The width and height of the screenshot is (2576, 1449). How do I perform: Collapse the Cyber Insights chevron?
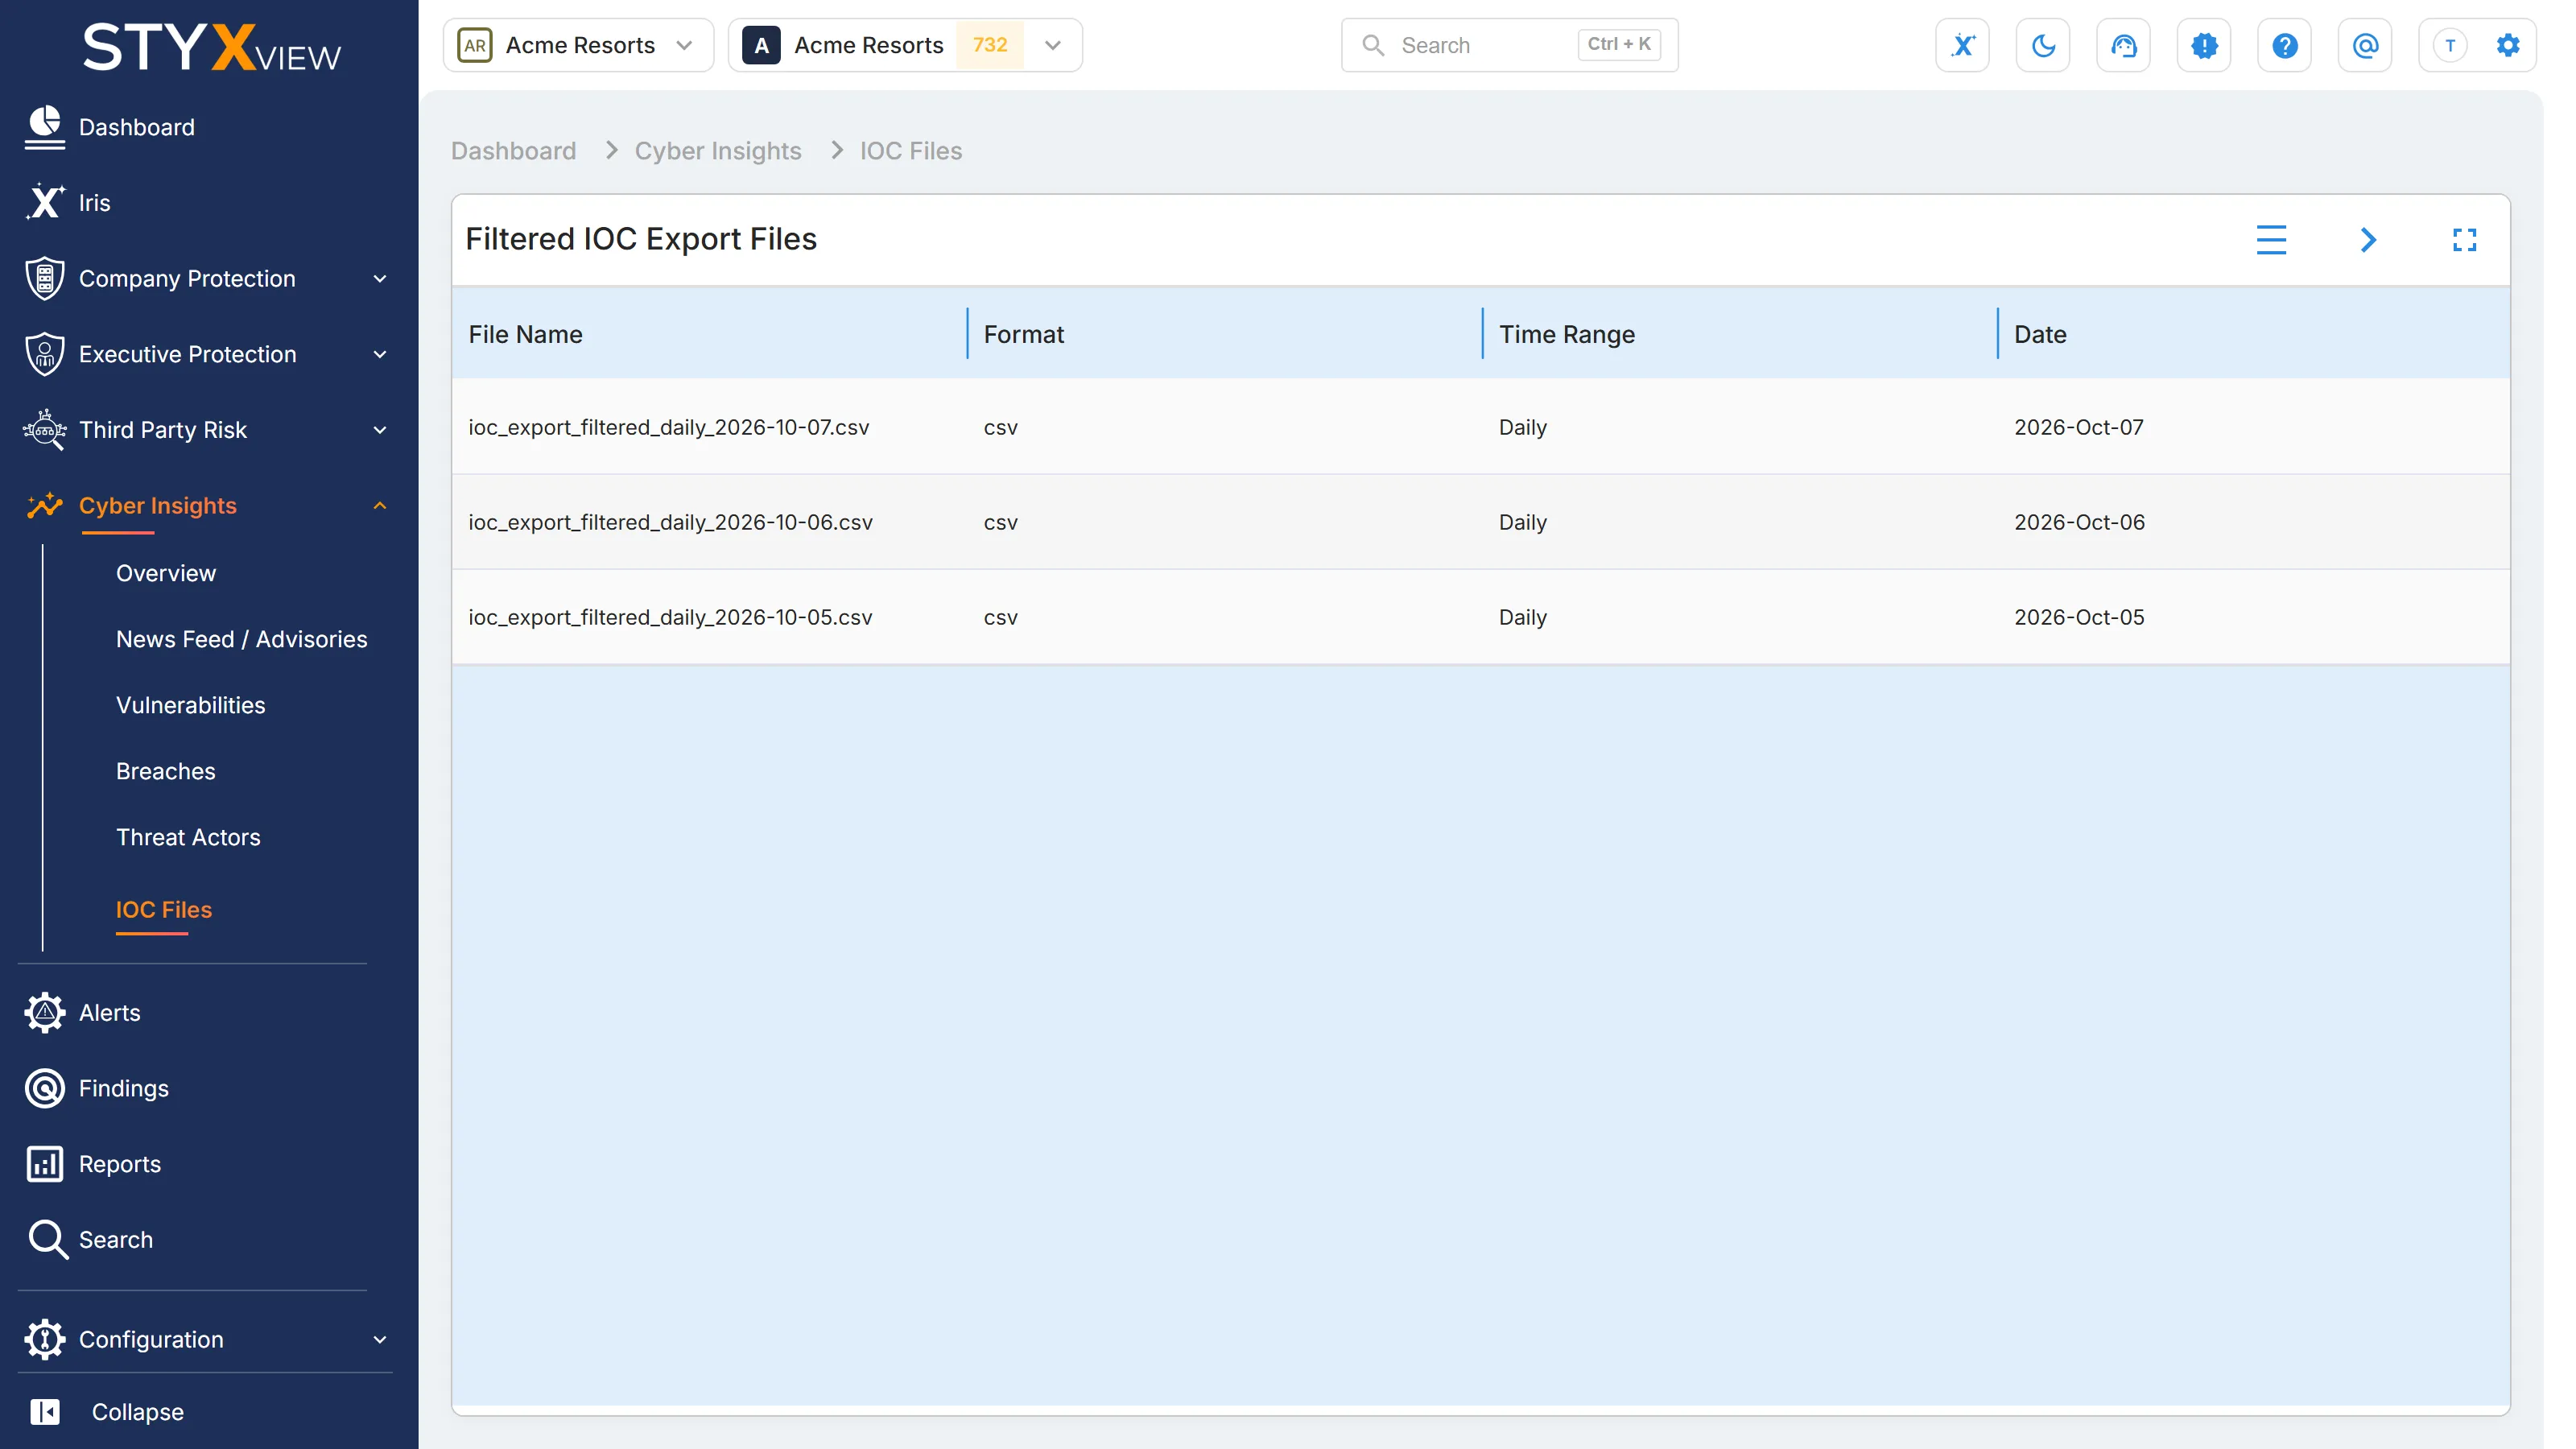point(380,506)
